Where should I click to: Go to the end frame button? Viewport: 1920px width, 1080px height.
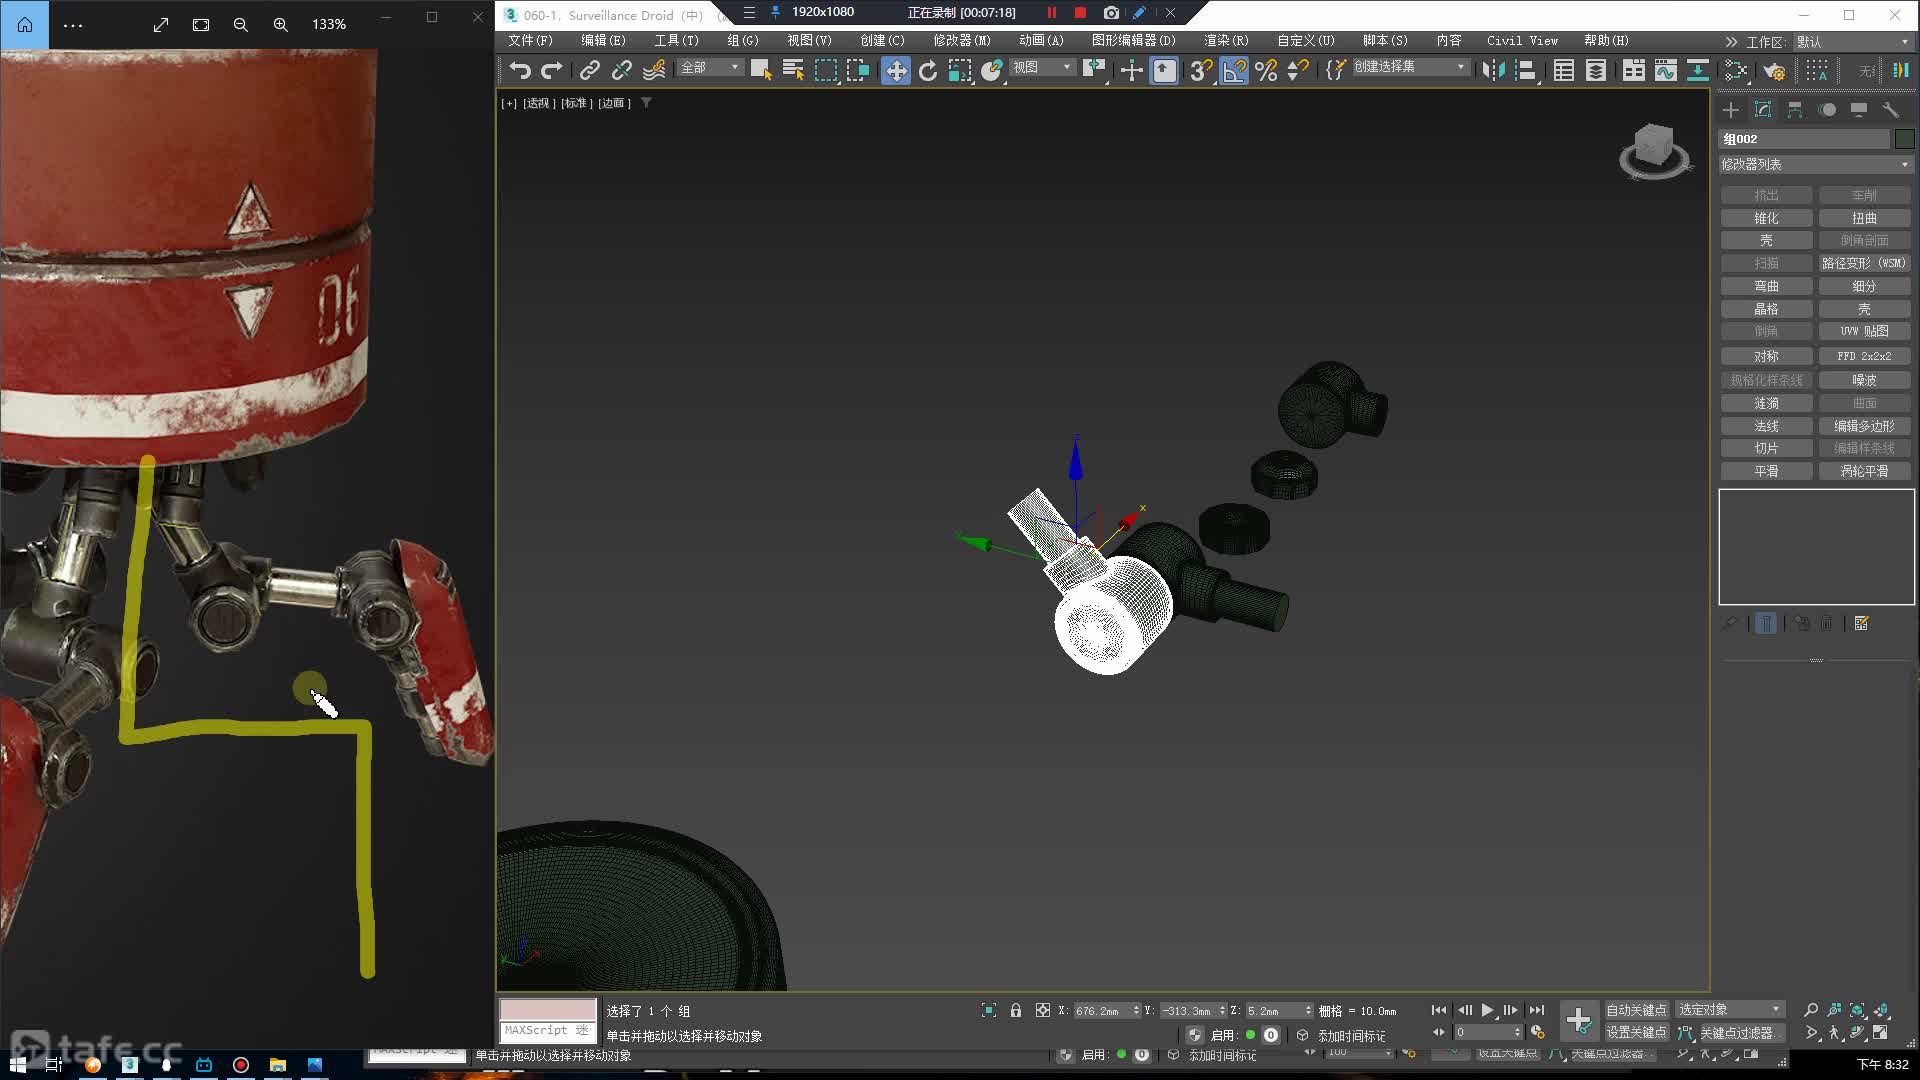point(1537,1010)
